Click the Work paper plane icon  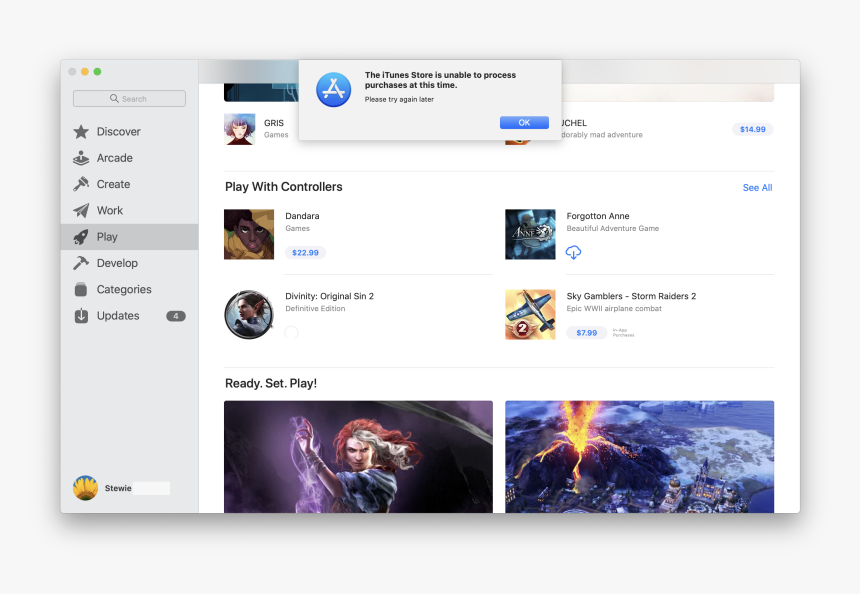point(81,211)
